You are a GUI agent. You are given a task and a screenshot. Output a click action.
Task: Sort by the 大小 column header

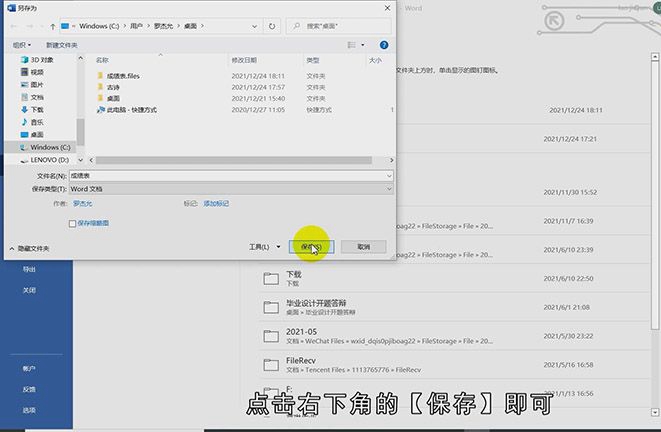click(375, 60)
